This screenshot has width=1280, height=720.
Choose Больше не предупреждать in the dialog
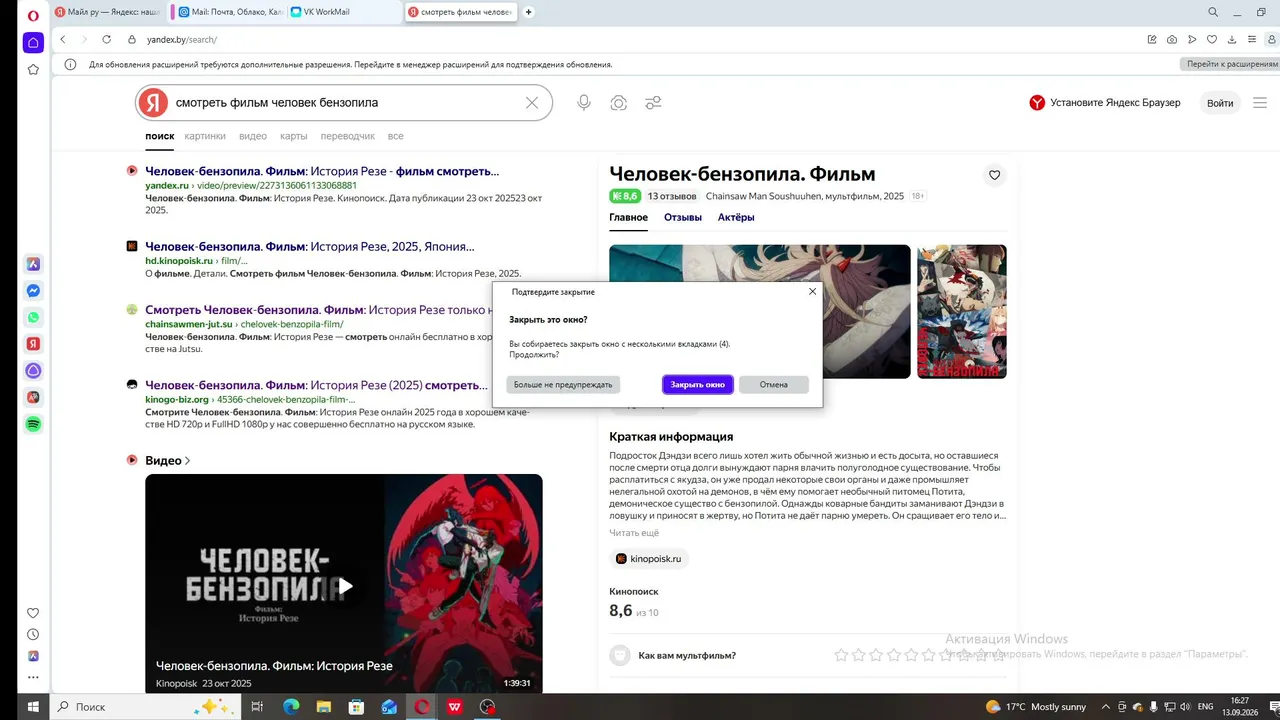563,385
